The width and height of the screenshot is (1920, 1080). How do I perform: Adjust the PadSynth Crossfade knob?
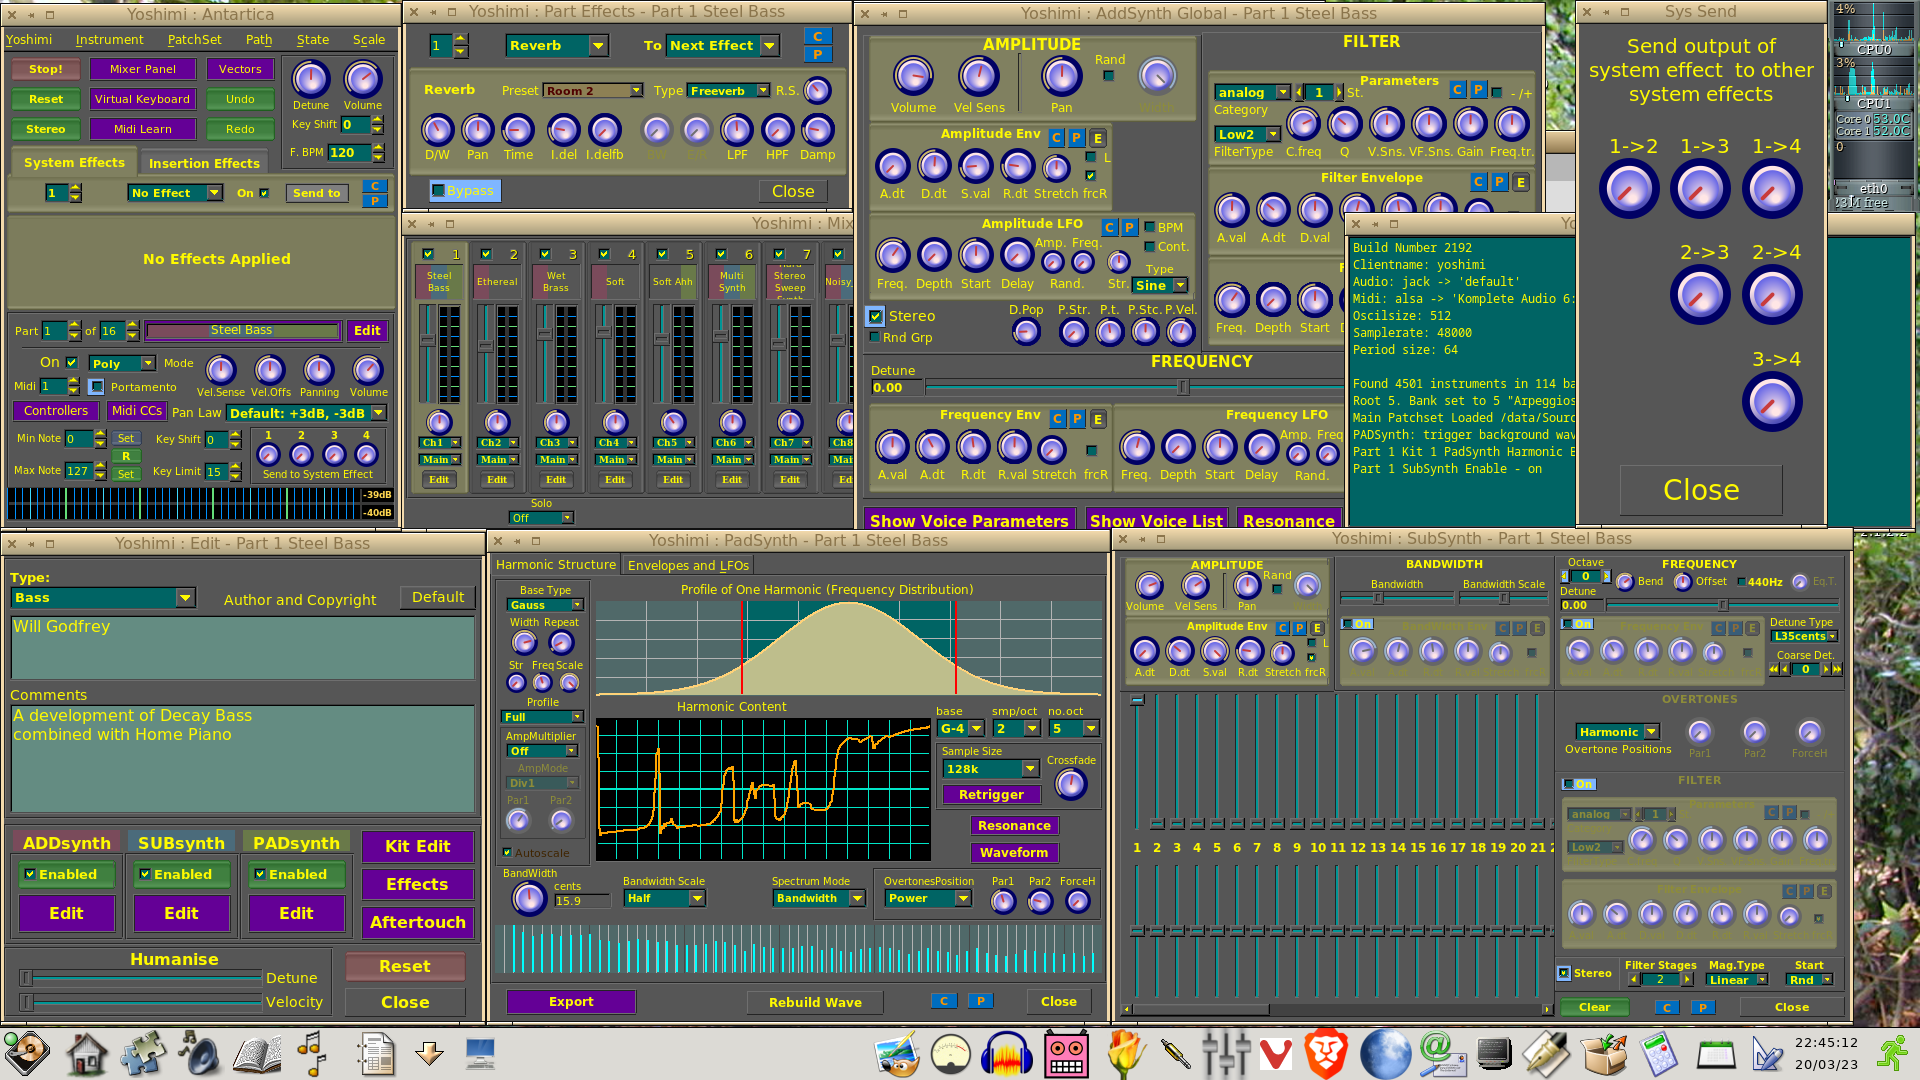click(1071, 784)
